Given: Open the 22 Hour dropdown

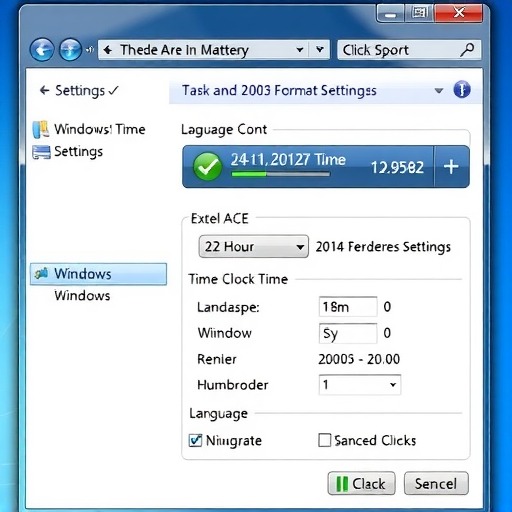Looking at the screenshot, I should tap(253, 247).
